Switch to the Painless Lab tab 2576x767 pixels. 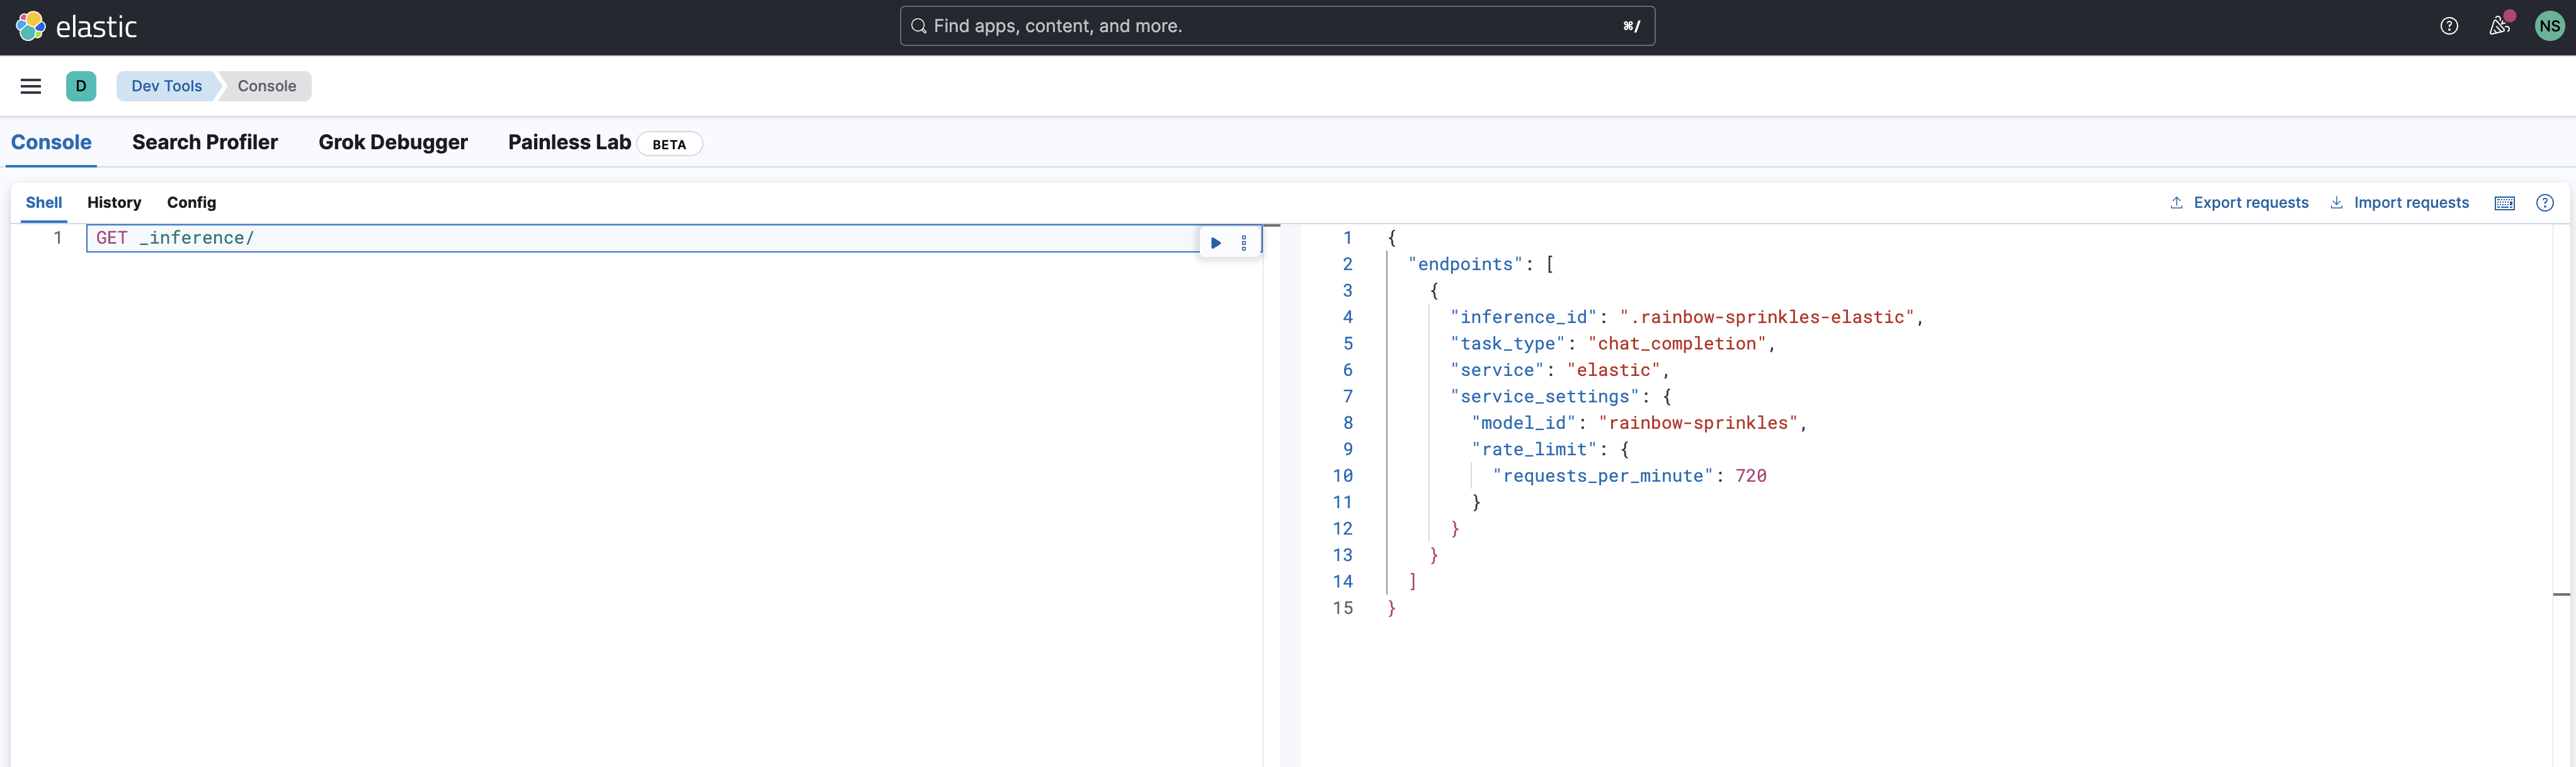coord(569,142)
